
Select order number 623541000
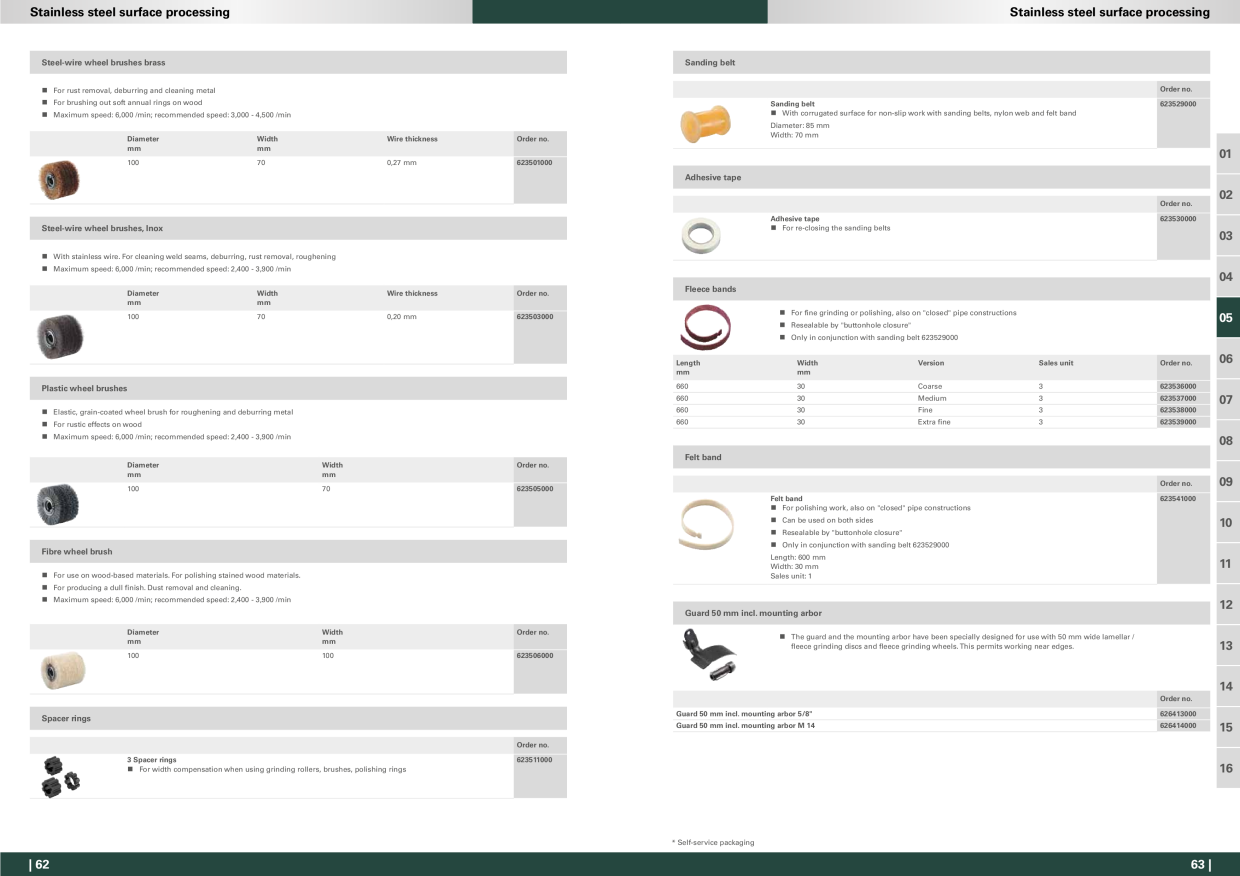click(x=1178, y=498)
